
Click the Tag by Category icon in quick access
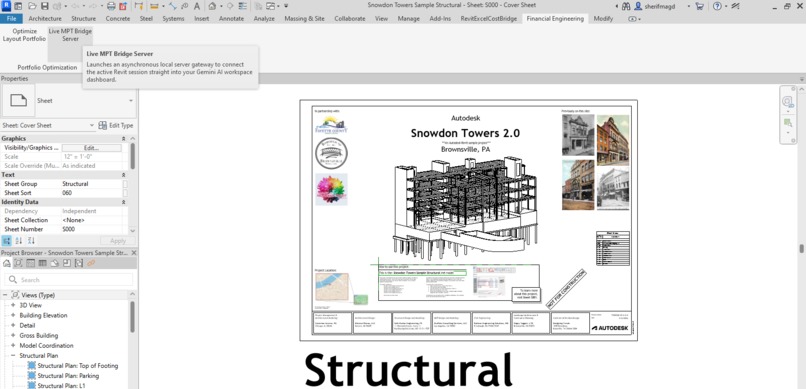(x=185, y=6)
